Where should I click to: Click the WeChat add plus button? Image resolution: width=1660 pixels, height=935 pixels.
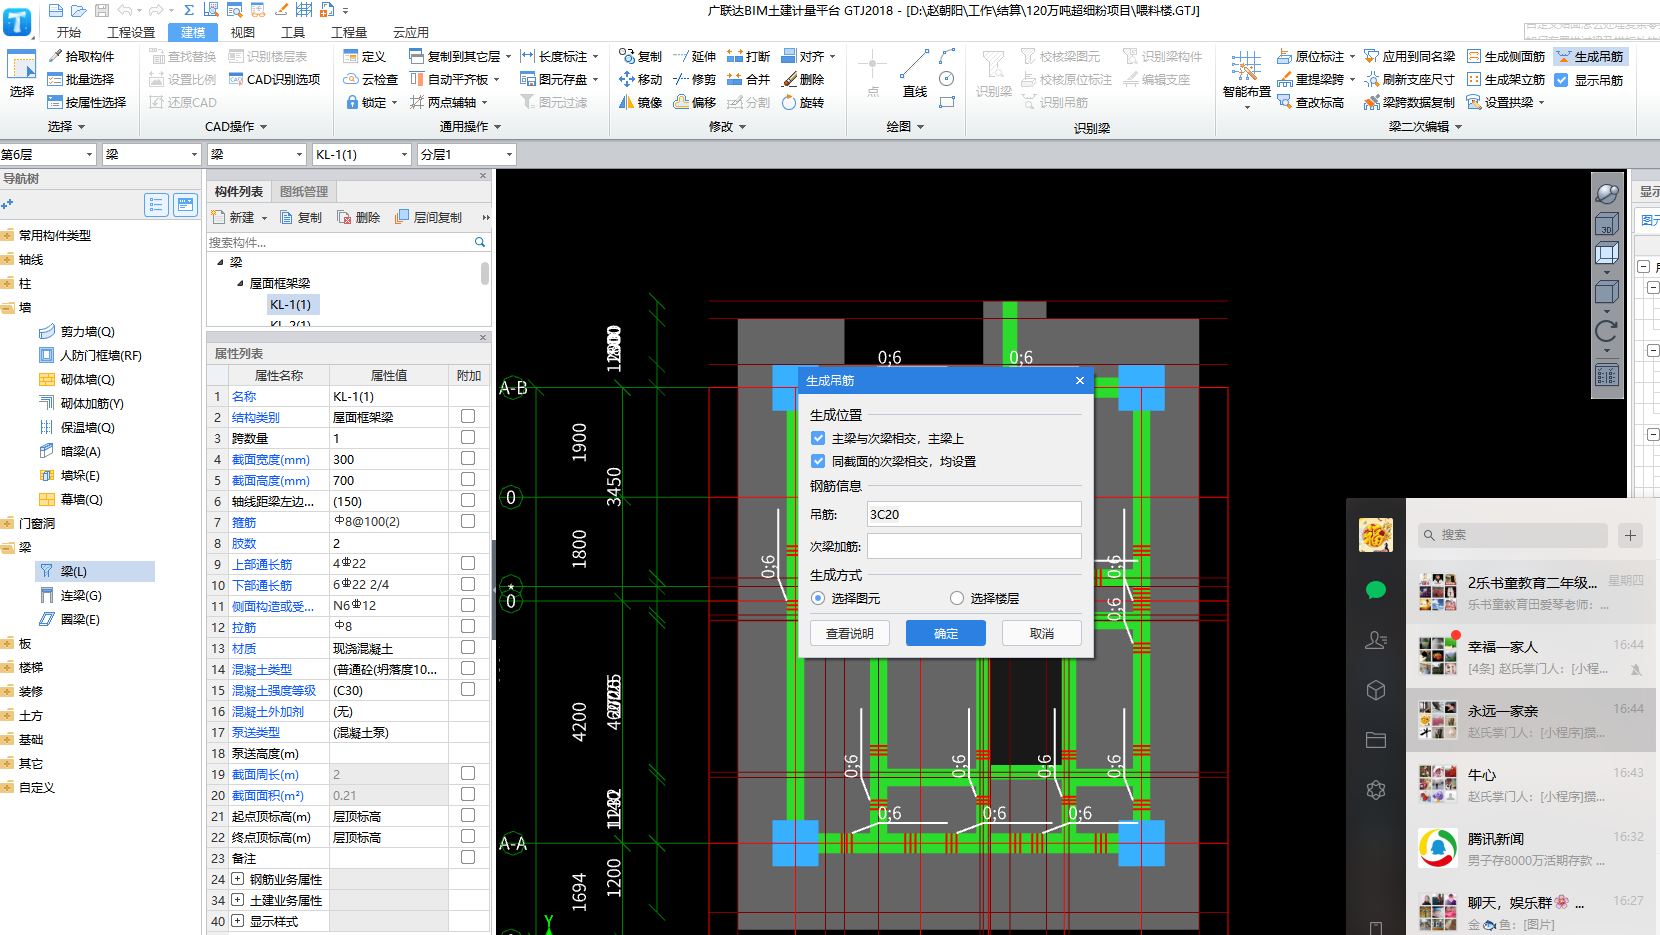(1630, 535)
